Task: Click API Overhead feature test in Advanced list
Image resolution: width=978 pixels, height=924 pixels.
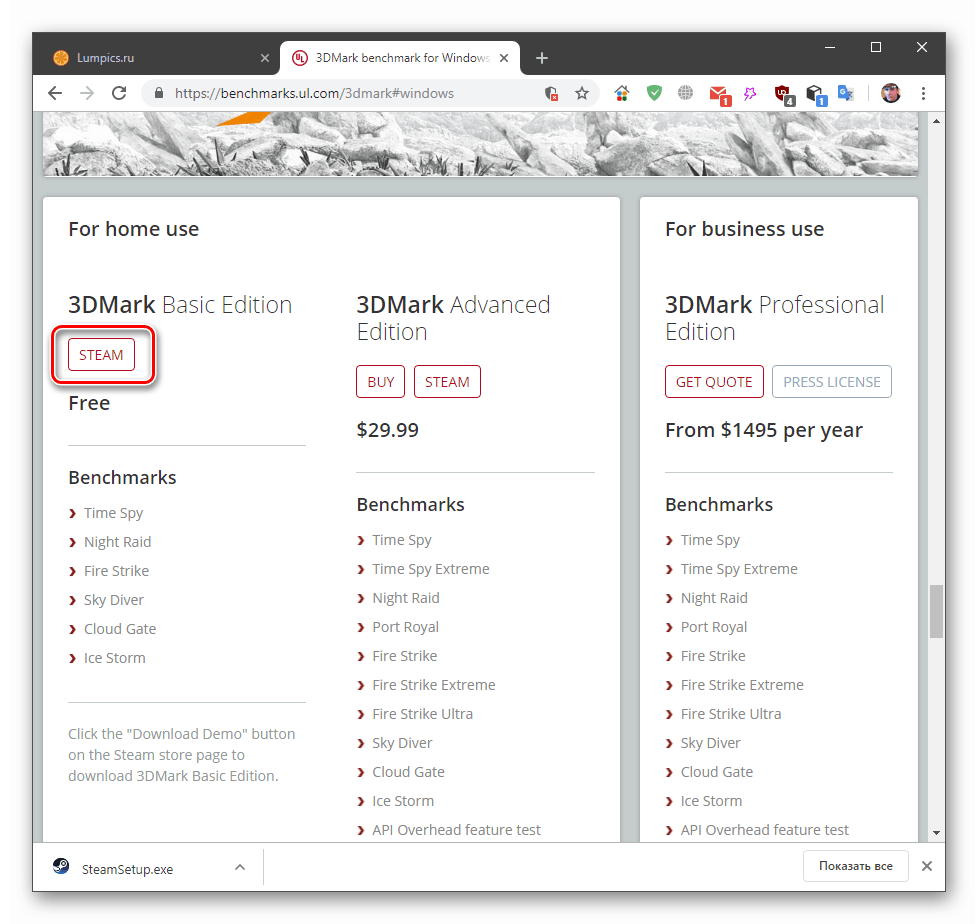Action: pyautogui.click(x=457, y=830)
